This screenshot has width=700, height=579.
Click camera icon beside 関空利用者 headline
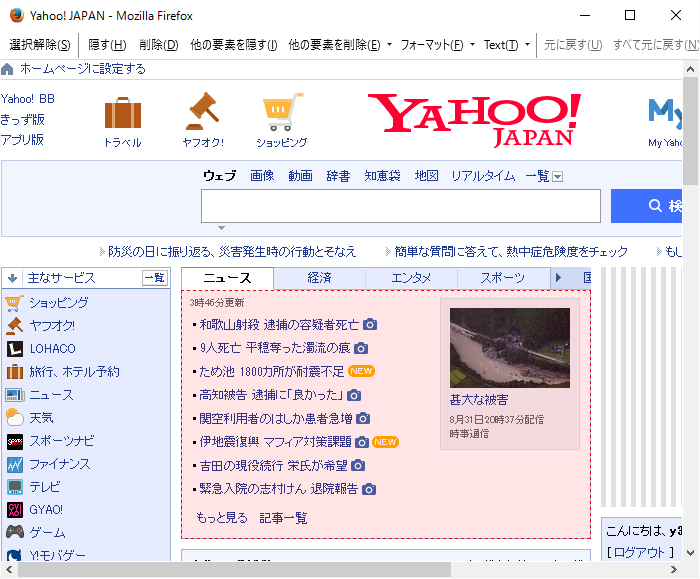(x=363, y=418)
